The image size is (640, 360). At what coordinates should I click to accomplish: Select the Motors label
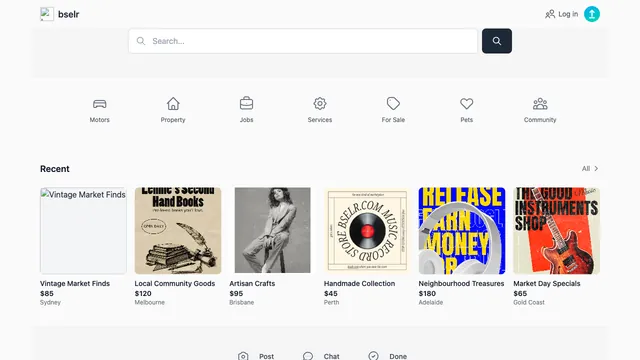point(100,120)
